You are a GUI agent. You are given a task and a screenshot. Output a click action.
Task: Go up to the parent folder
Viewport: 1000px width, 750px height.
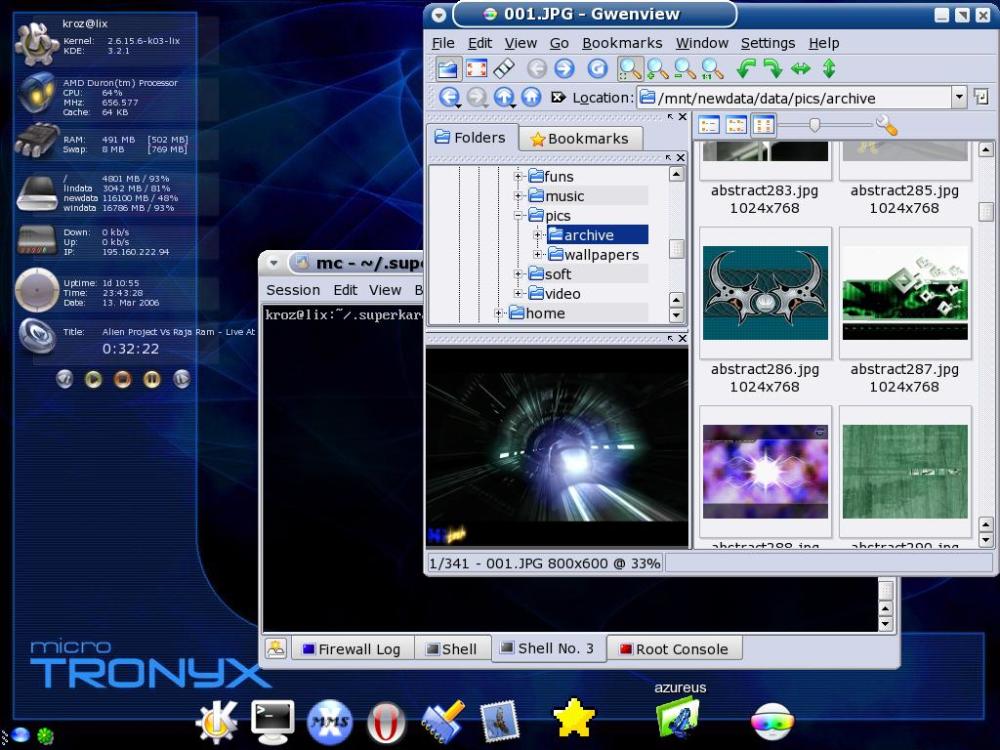pos(504,98)
